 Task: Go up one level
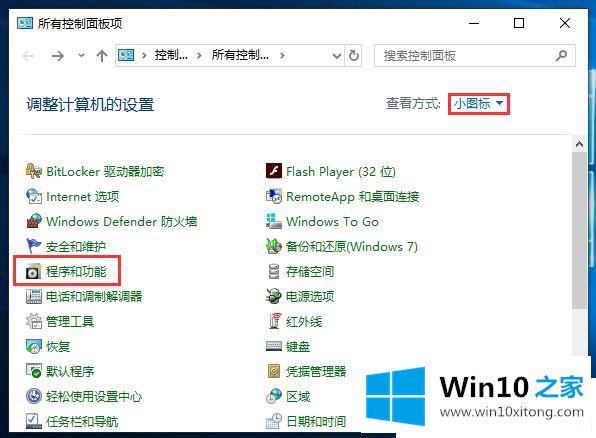coord(102,56)
